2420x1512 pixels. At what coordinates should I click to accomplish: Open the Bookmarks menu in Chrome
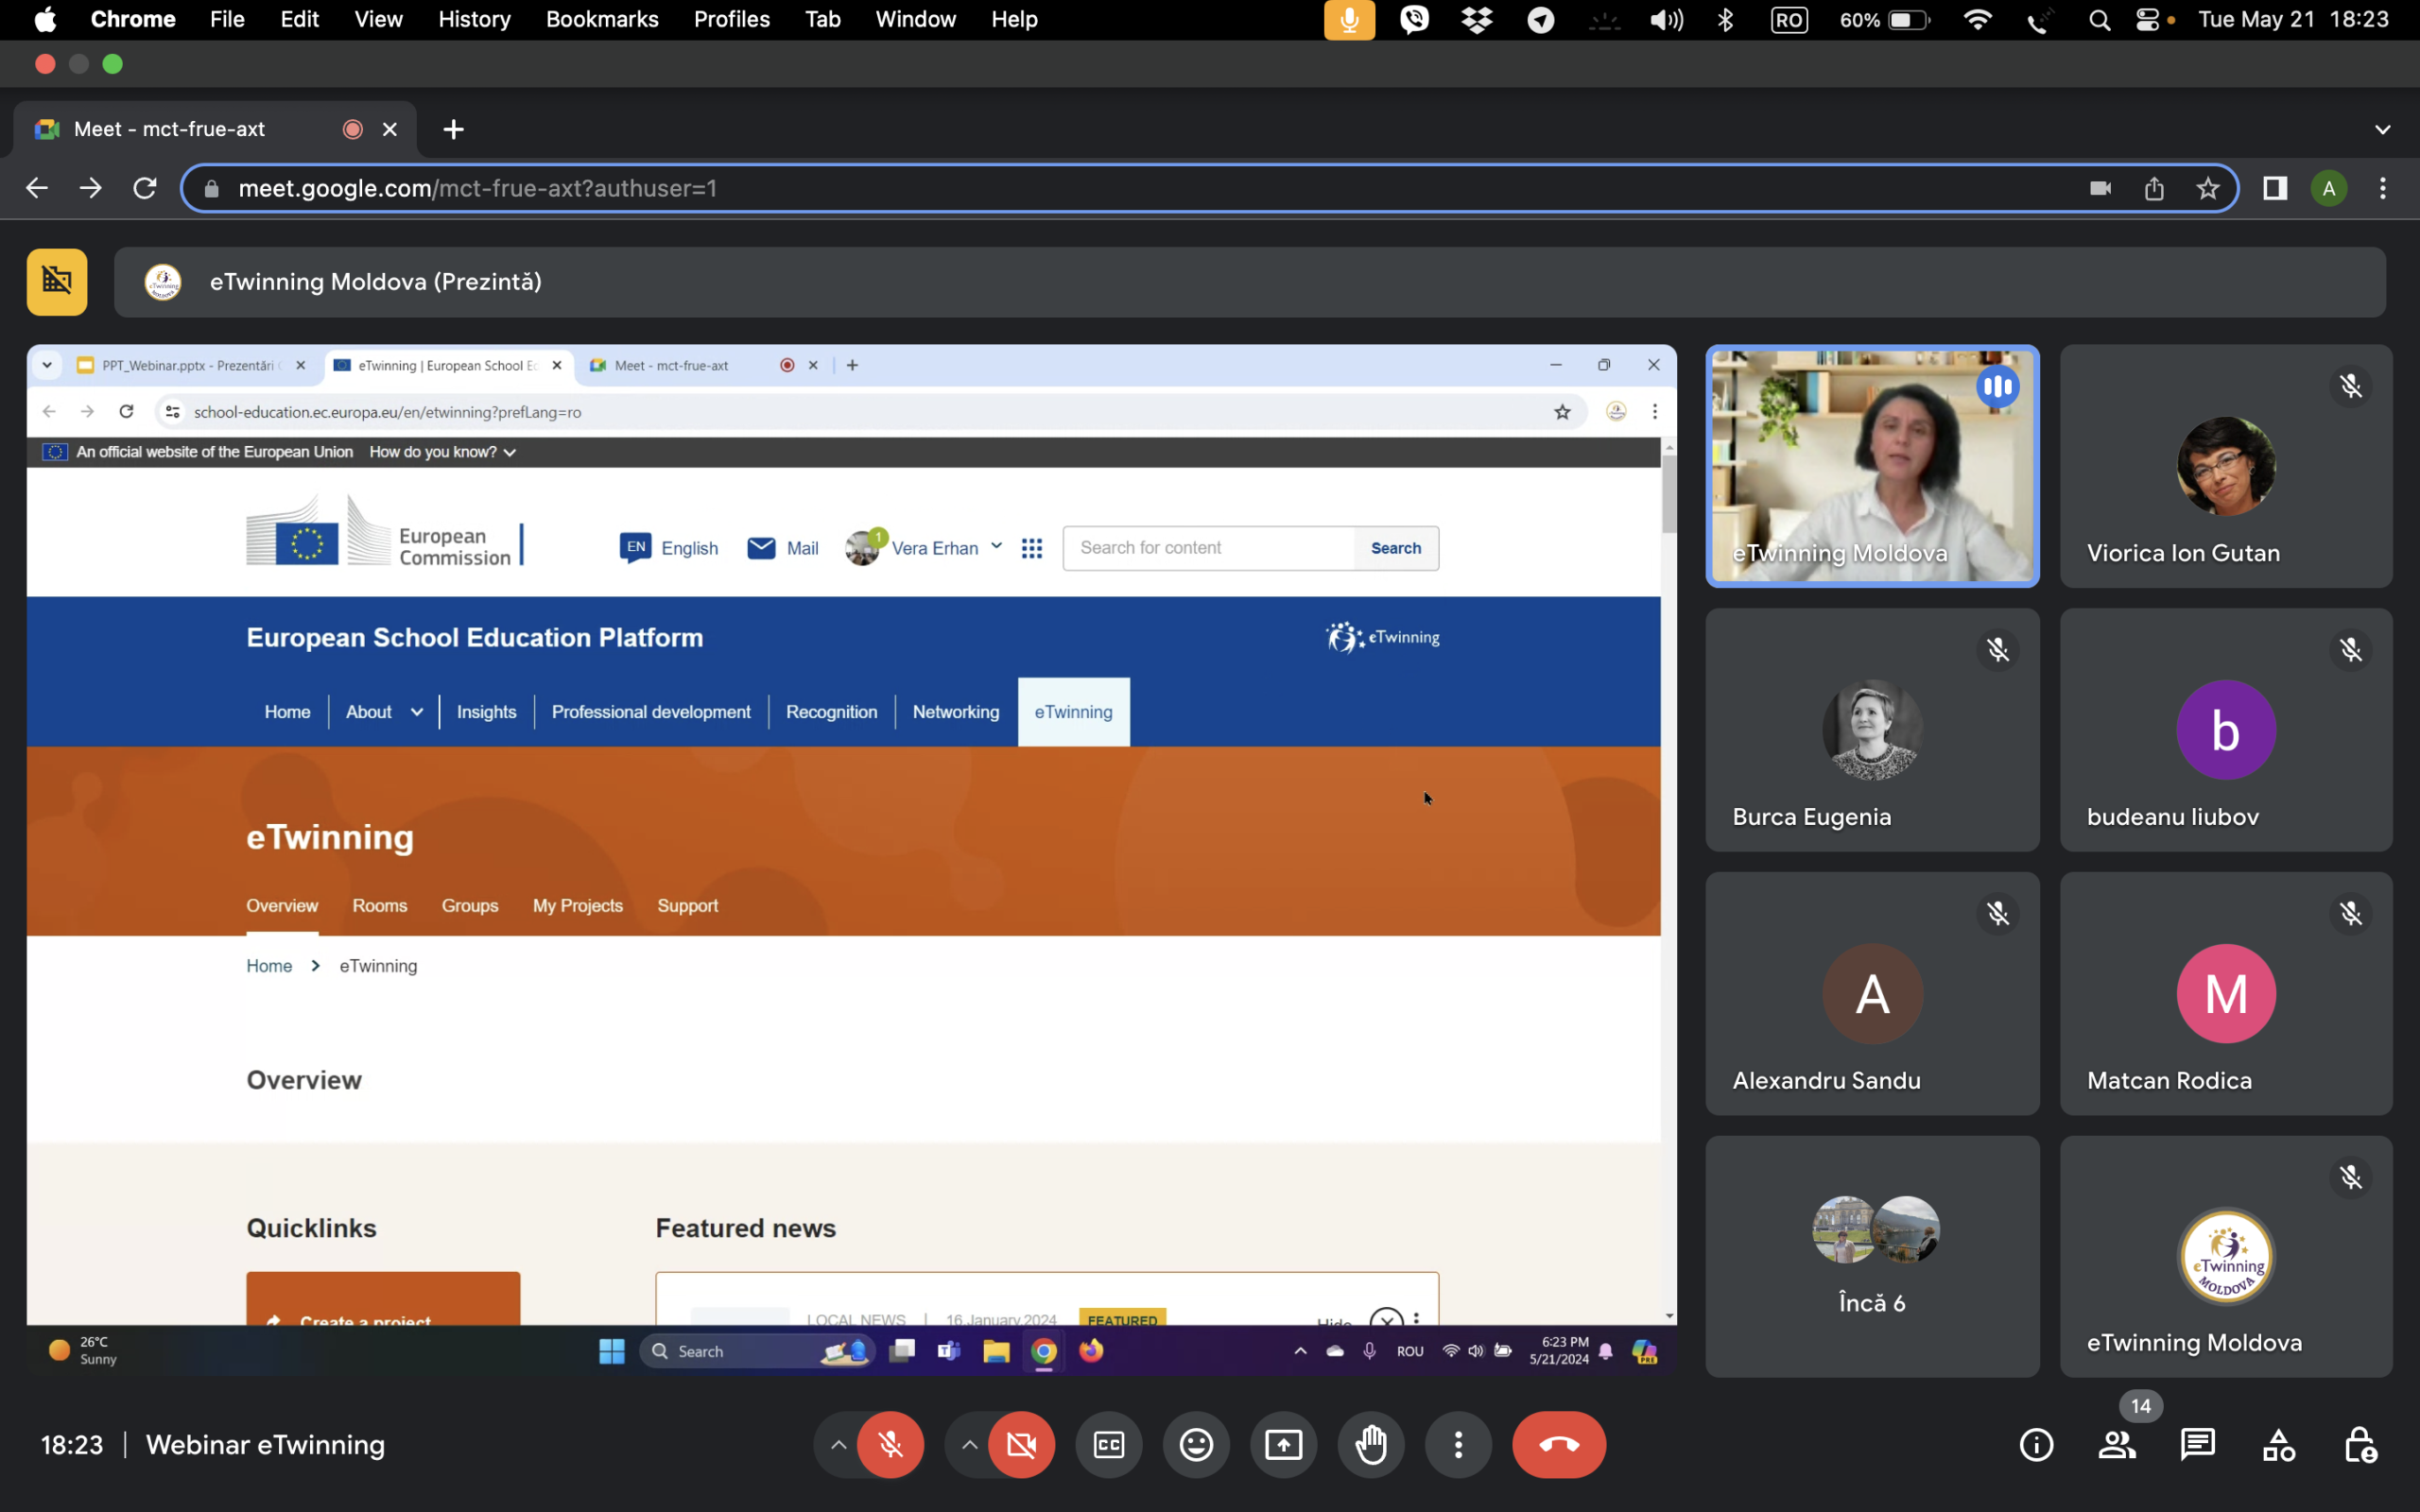pyautogui.click(x=601, y=19)
